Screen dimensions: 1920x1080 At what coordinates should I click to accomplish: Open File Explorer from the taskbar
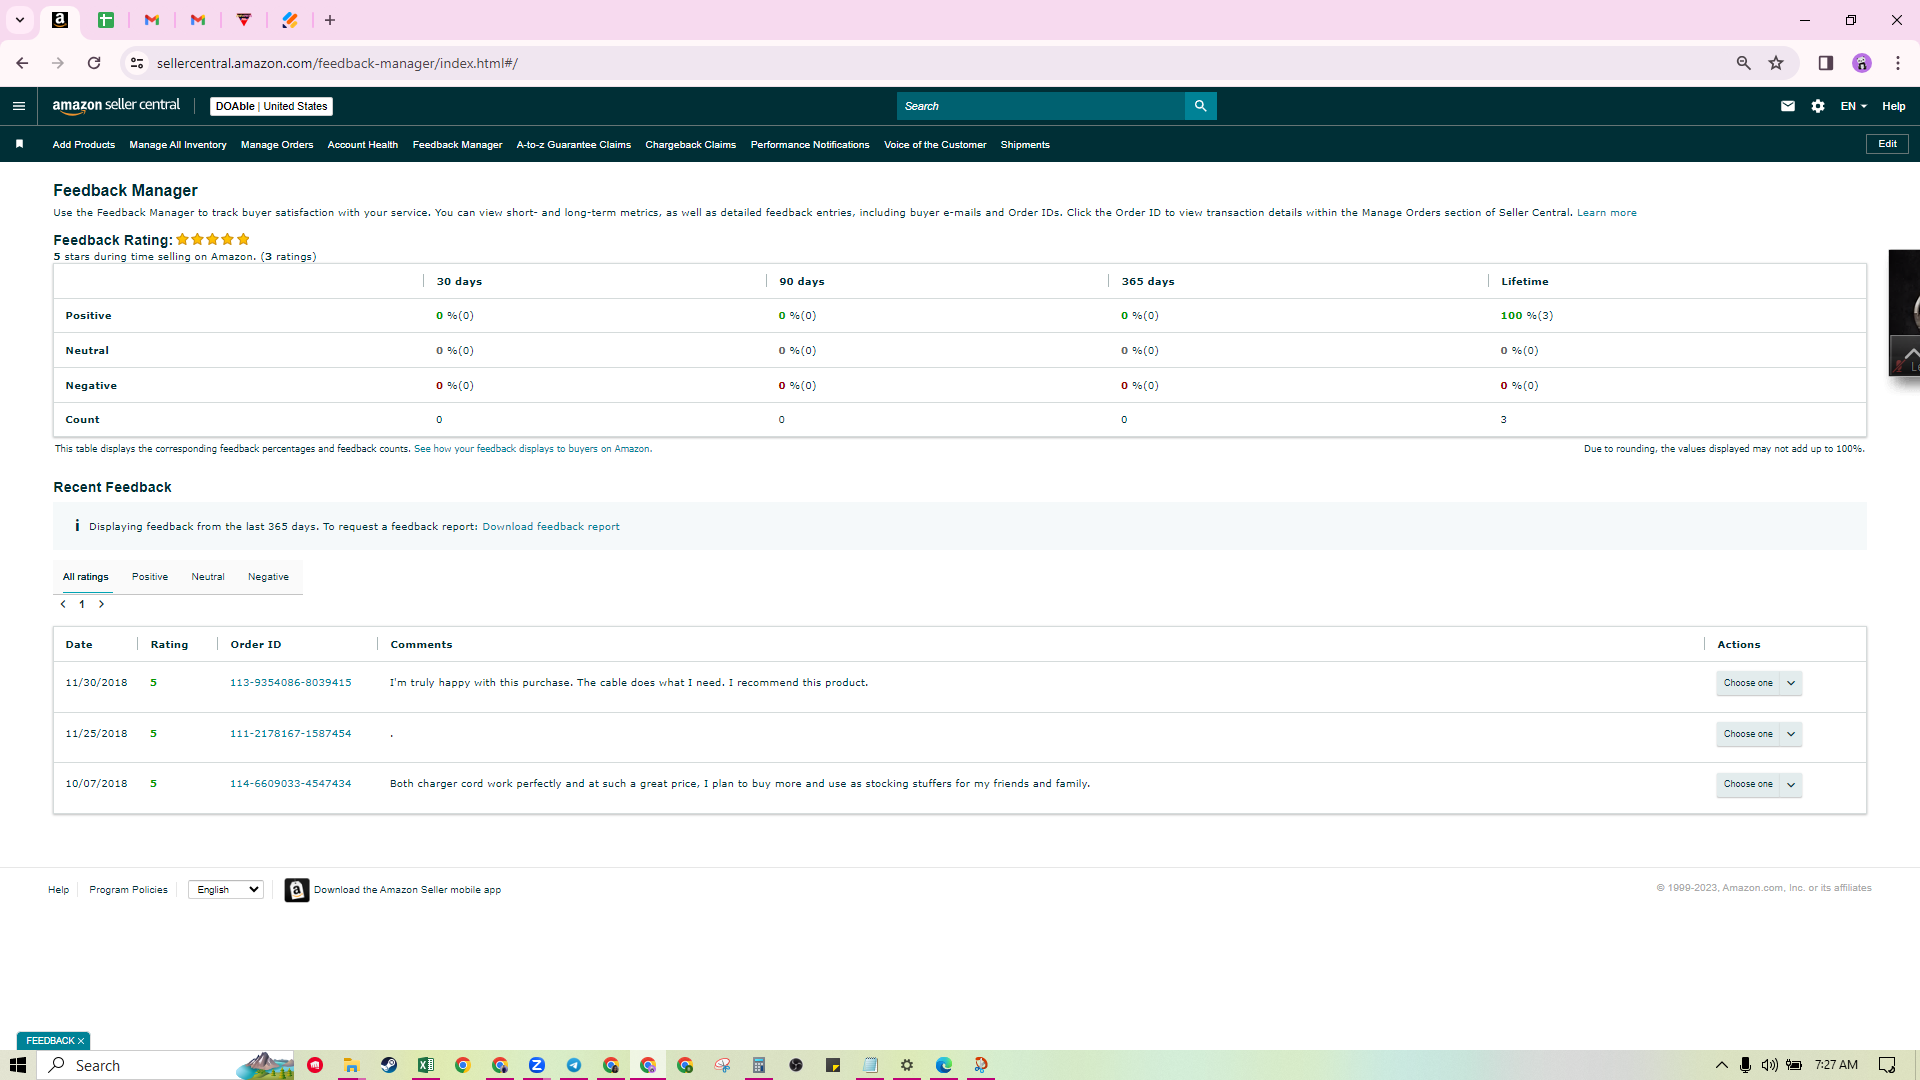(x=351, y=1065)
